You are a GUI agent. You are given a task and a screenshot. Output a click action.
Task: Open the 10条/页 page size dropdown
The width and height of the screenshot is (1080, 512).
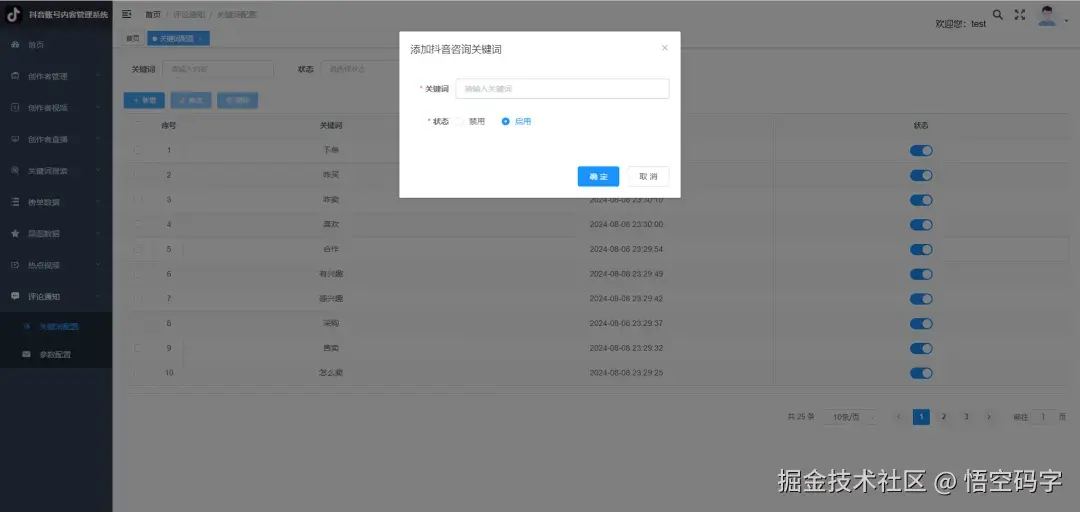pos(851,417)
